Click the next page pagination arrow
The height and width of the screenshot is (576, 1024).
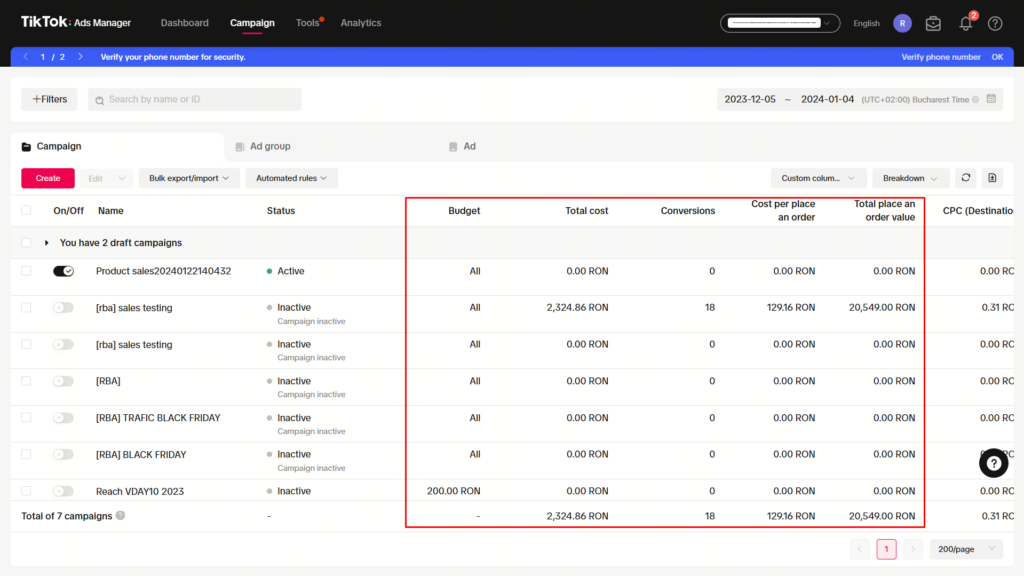(913, 549)
